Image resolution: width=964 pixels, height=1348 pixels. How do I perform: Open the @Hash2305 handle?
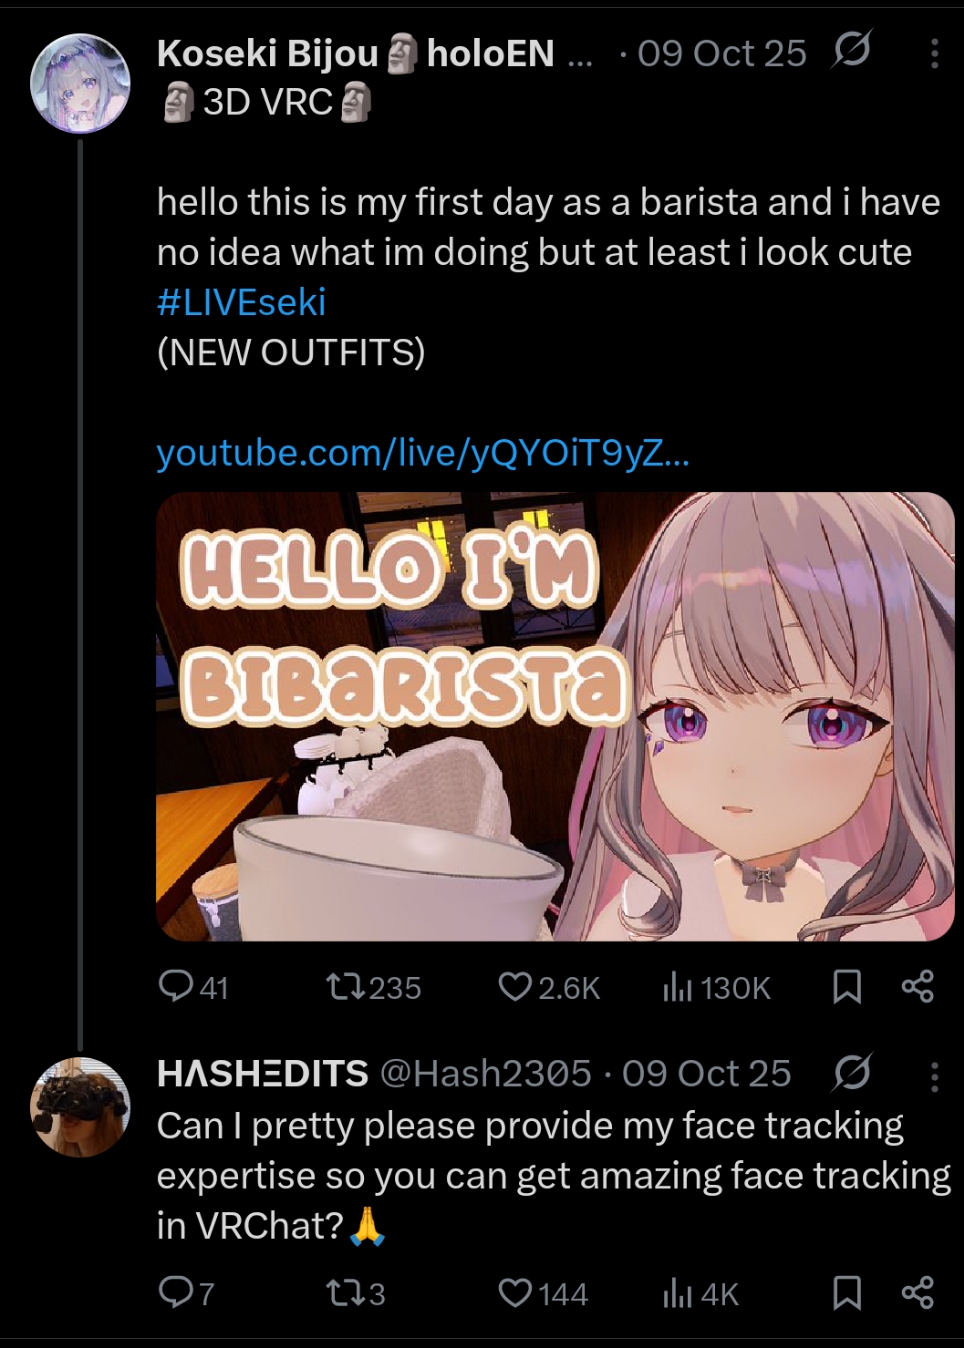tap(485, 1073)
